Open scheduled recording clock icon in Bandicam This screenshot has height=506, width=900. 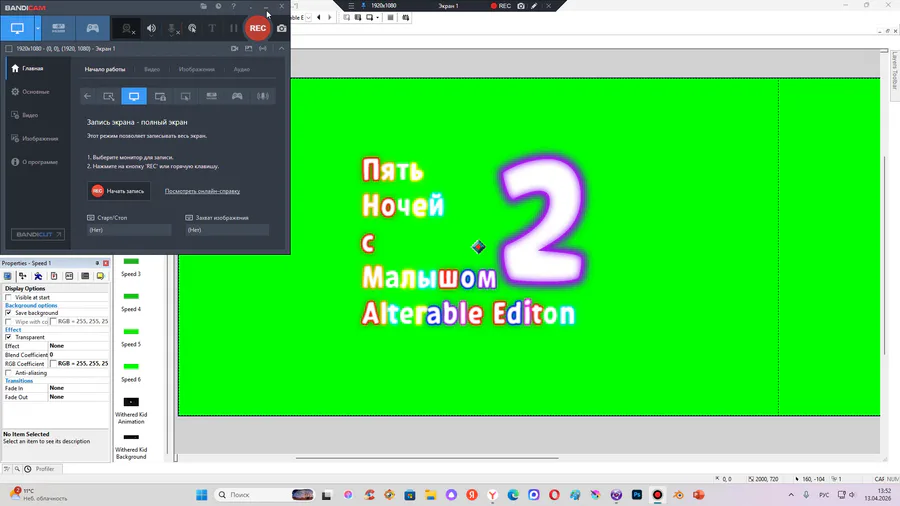(219, 6)
